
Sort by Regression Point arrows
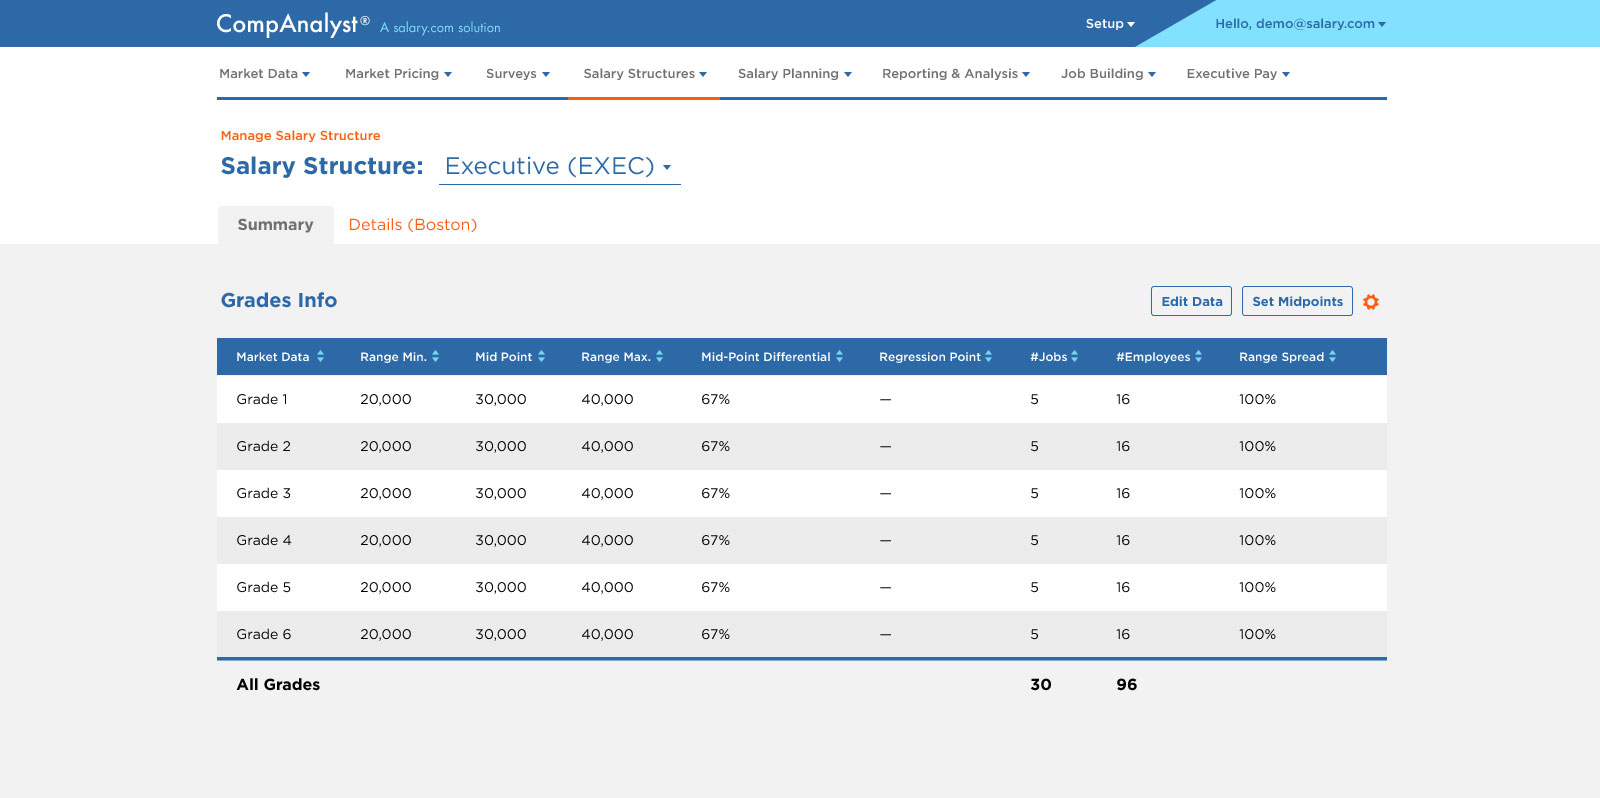click(988, 357)
